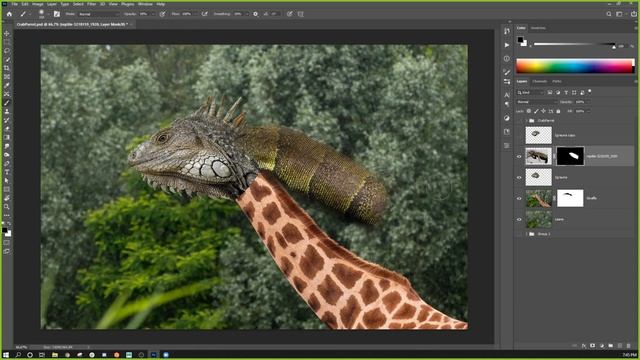Create a new group folder icon
This screenshot has width=640, height=360.
(611, 346)
